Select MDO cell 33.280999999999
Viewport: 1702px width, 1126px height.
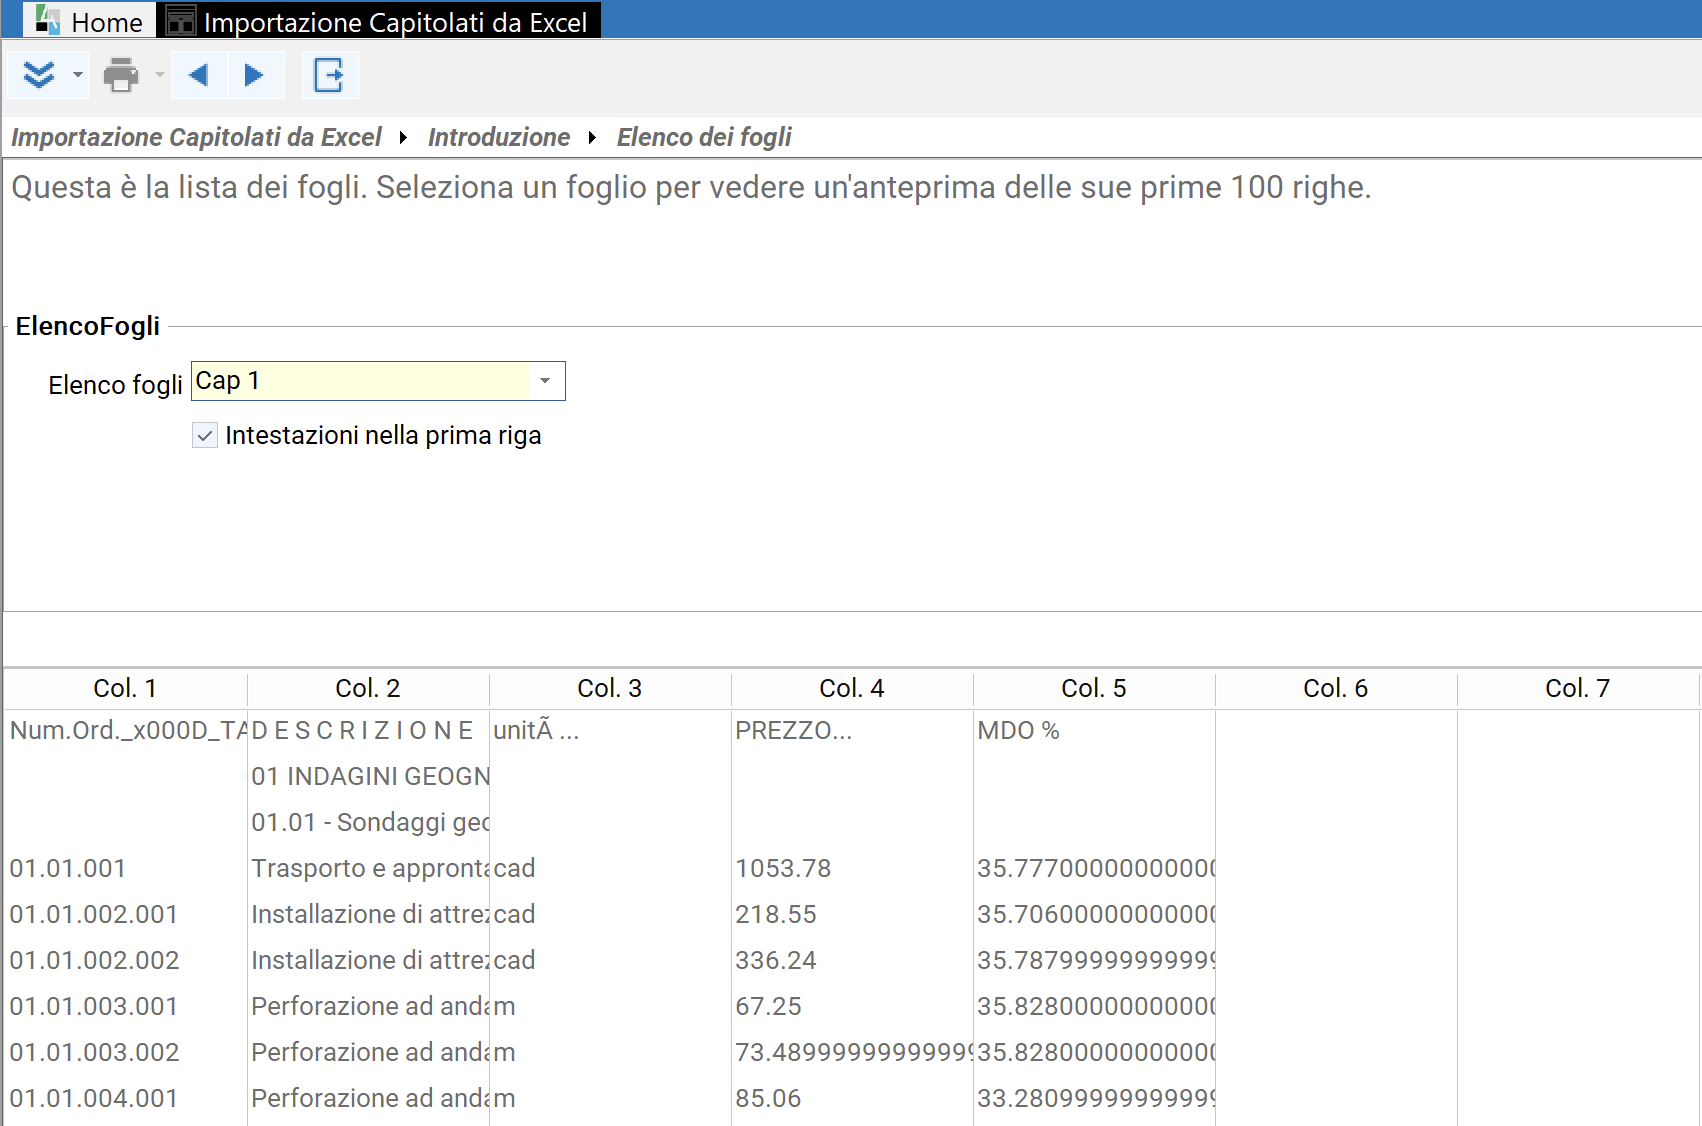1094,1098
